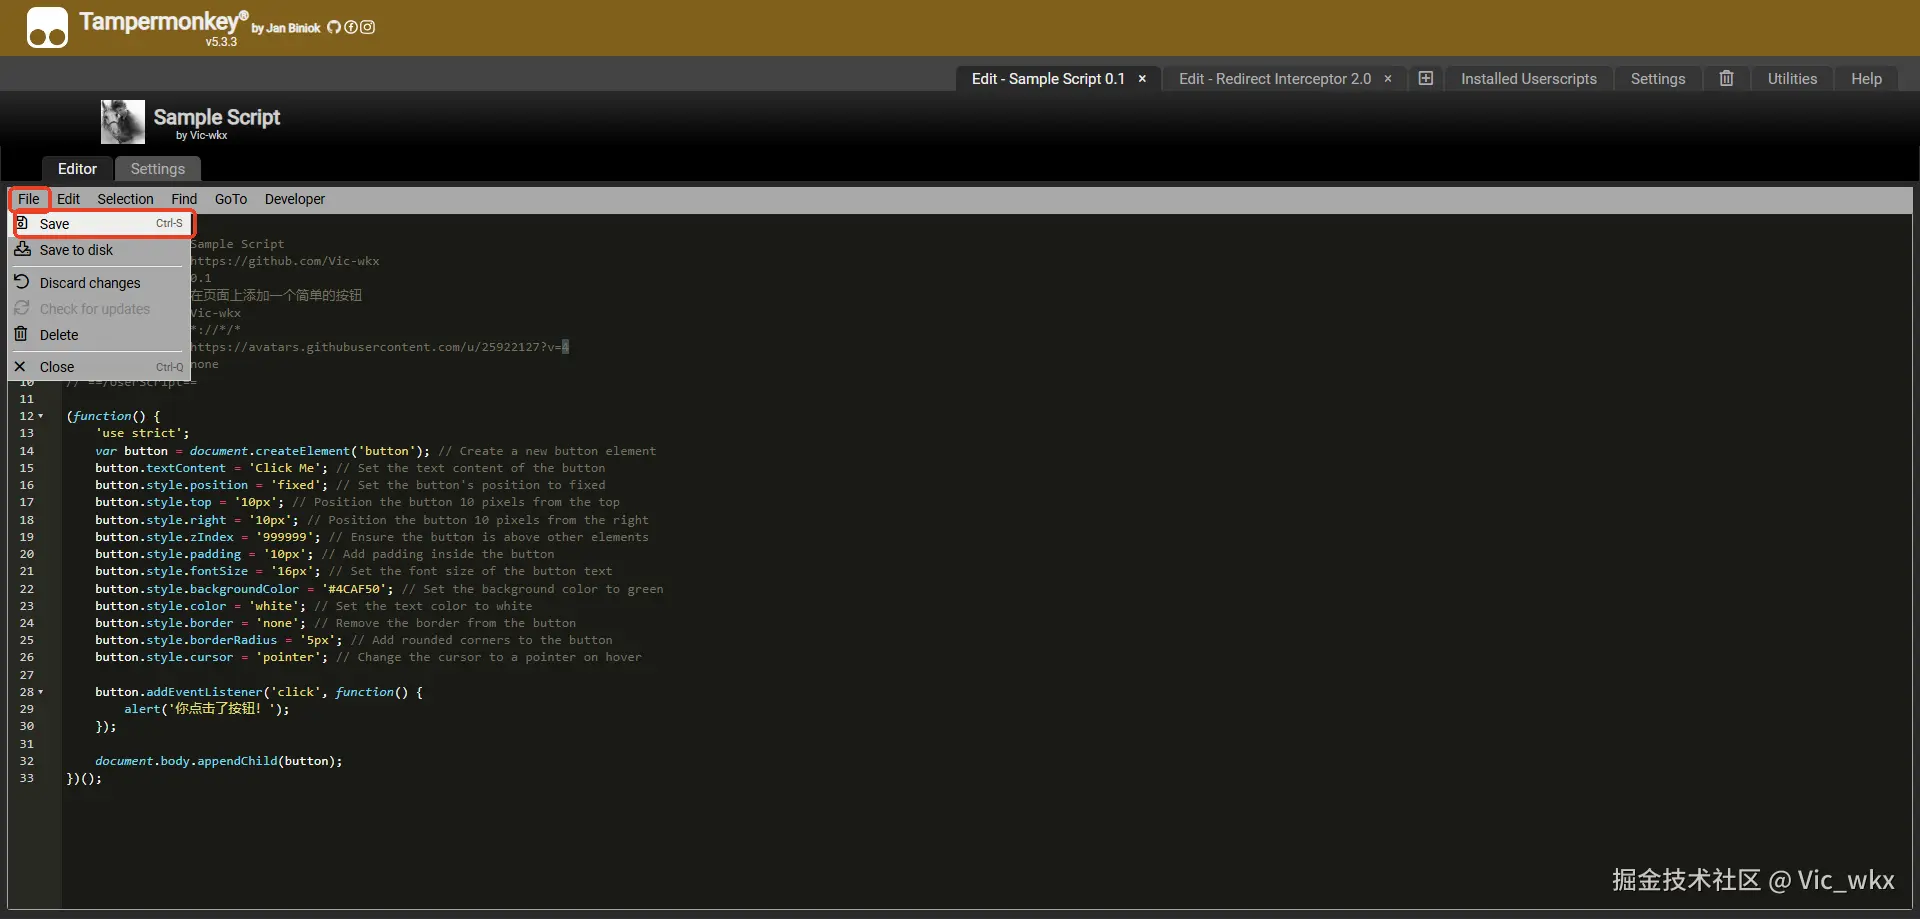
Task: Switch to the script's Settings tab
Action: point(157,168)
